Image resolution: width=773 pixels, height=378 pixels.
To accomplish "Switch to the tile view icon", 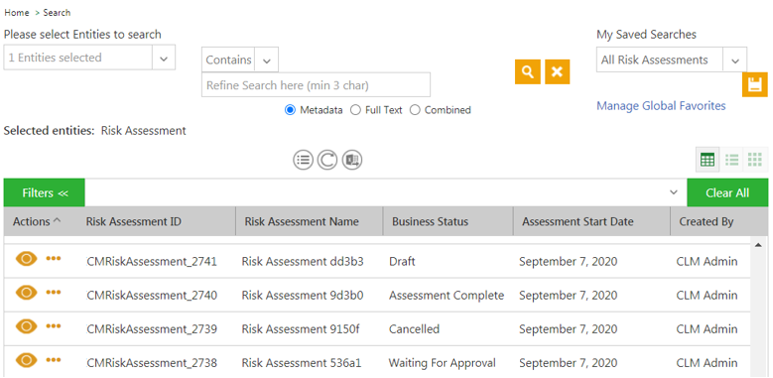I will coord(755,160).
